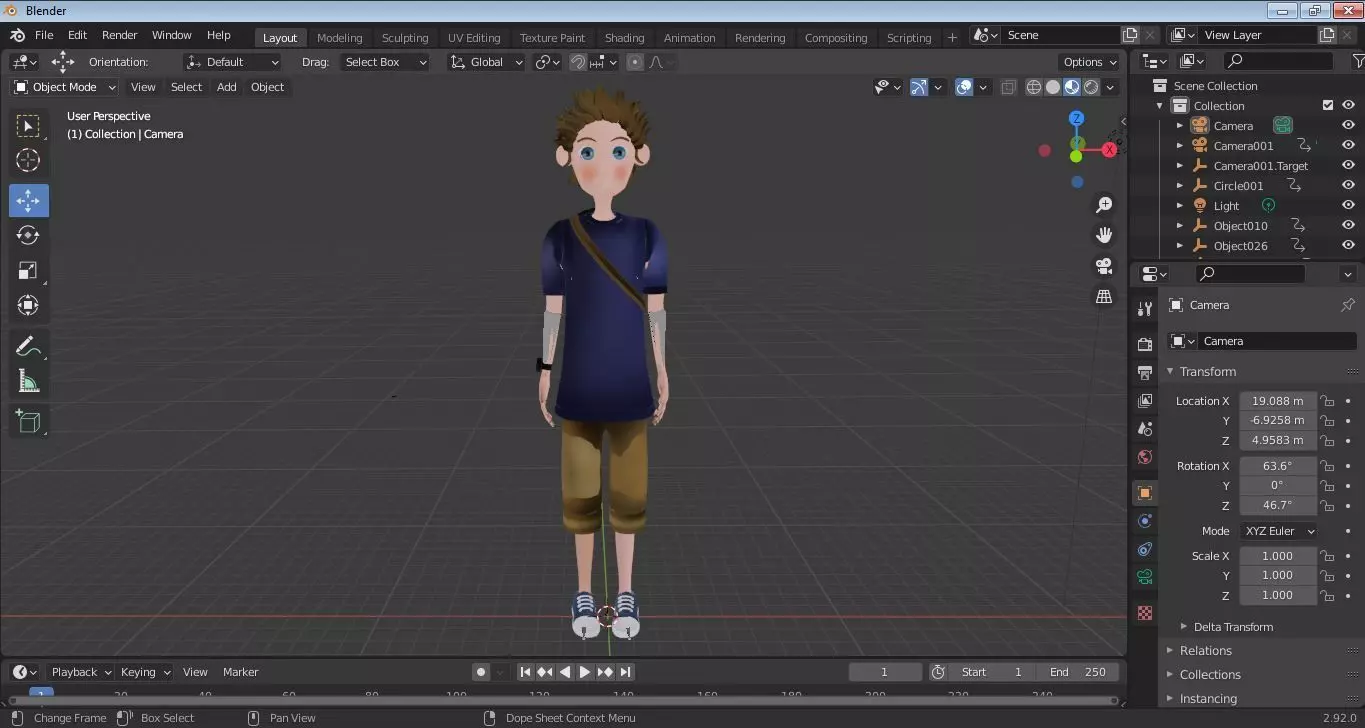Open the View Layer properties tab
1365x728 pixels.
tap(1145, 400)
